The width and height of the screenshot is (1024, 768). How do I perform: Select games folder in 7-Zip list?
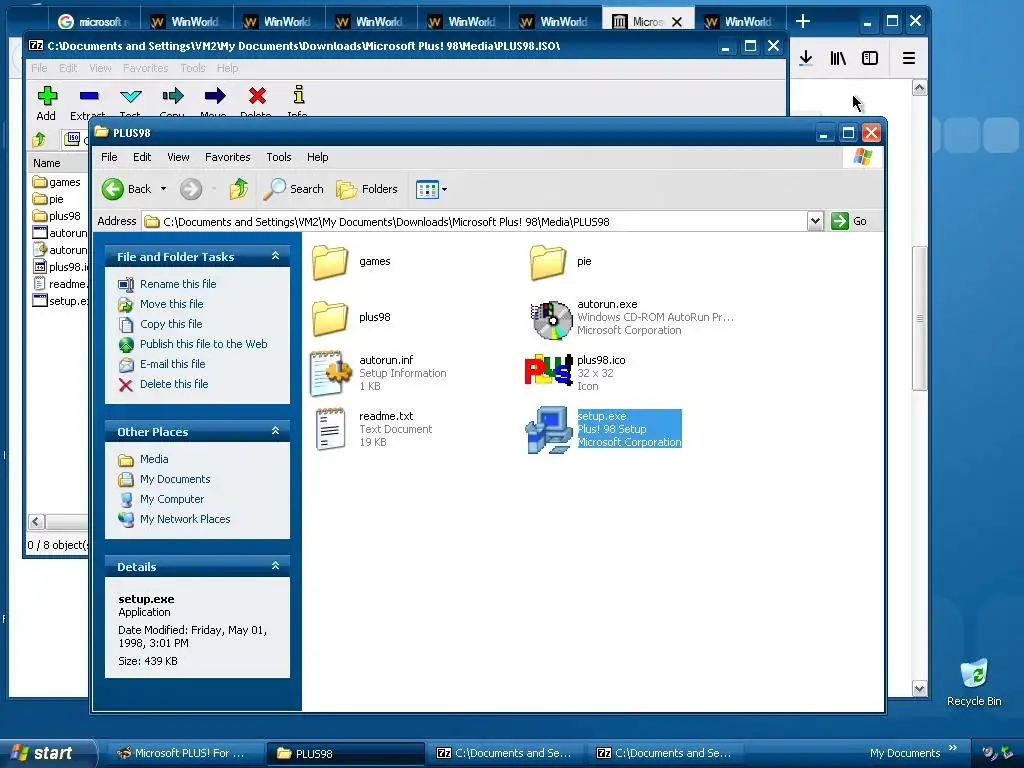pos(57,182)
